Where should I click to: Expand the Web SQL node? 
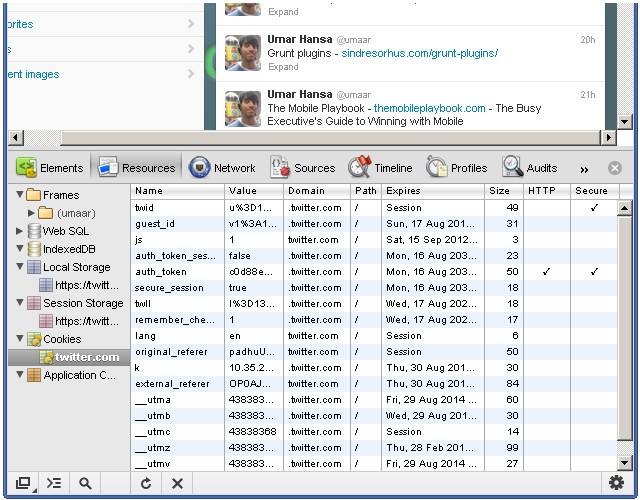19,231
